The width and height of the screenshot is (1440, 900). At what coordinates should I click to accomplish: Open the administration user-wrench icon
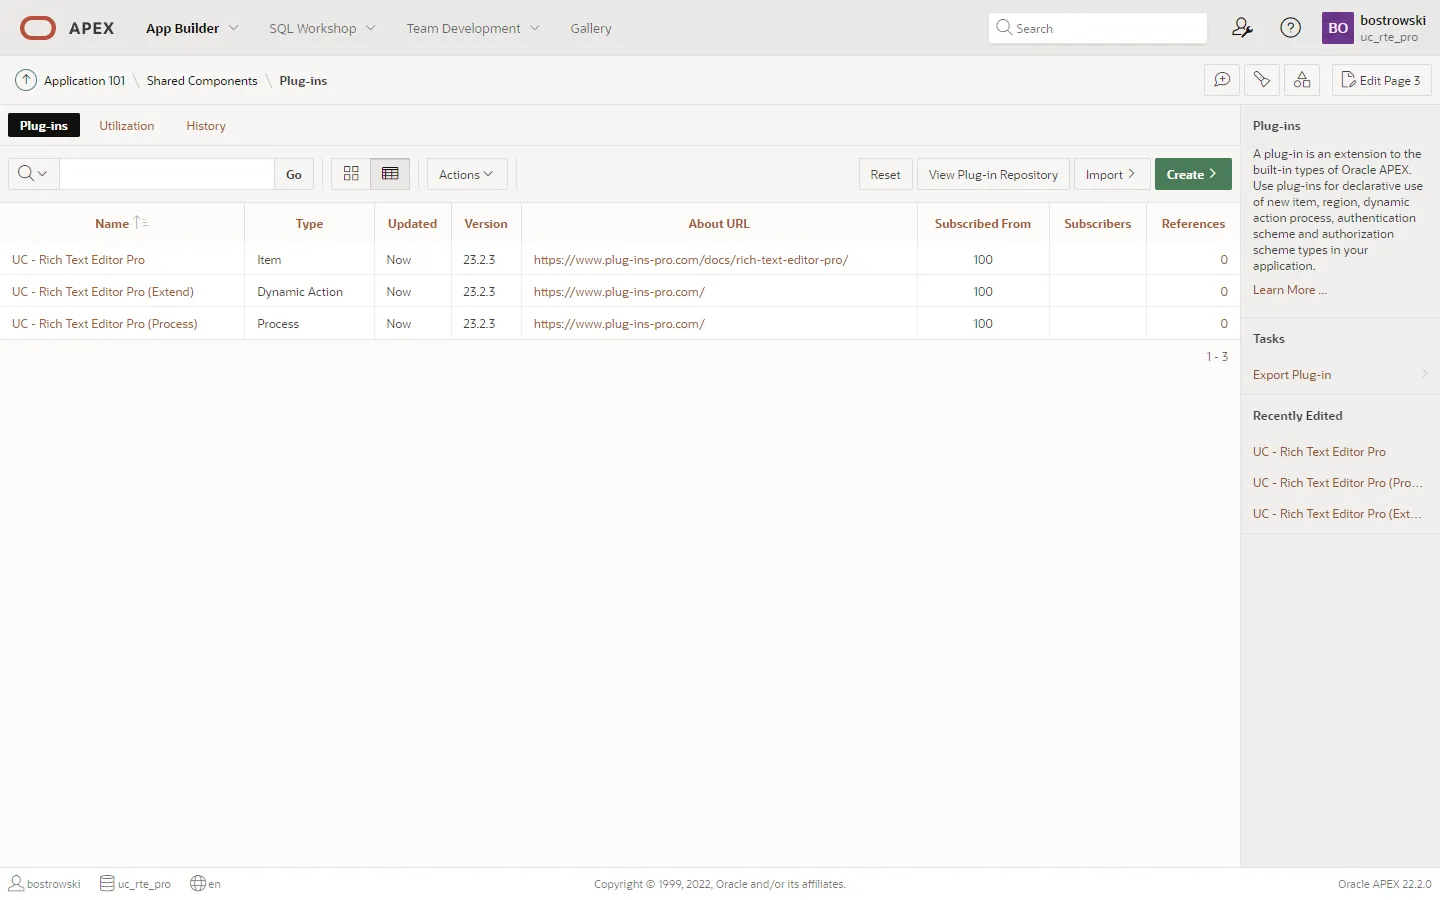1242,28
